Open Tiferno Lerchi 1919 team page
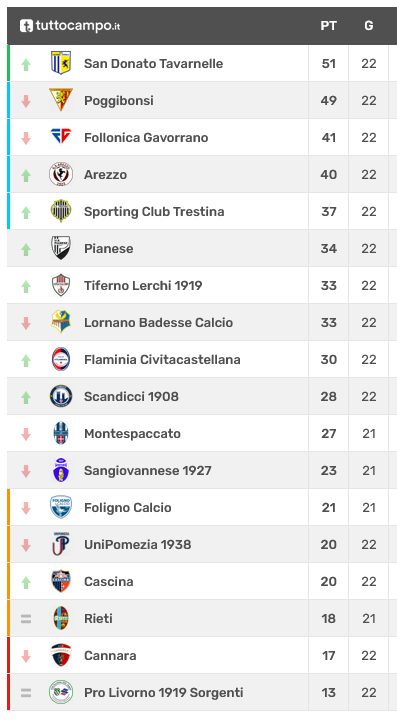The width and height of the screenshot is (397, 722). 143,285
